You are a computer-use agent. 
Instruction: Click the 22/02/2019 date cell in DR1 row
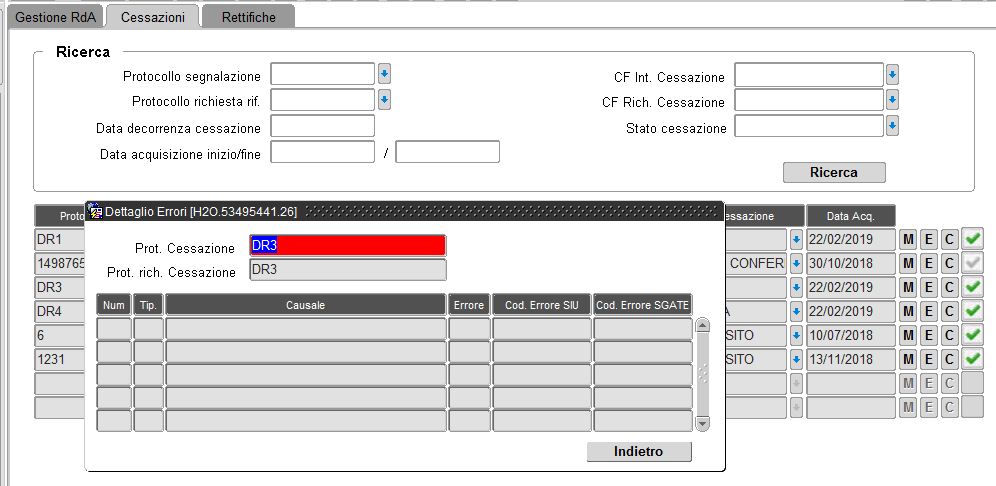pos(851,240)
